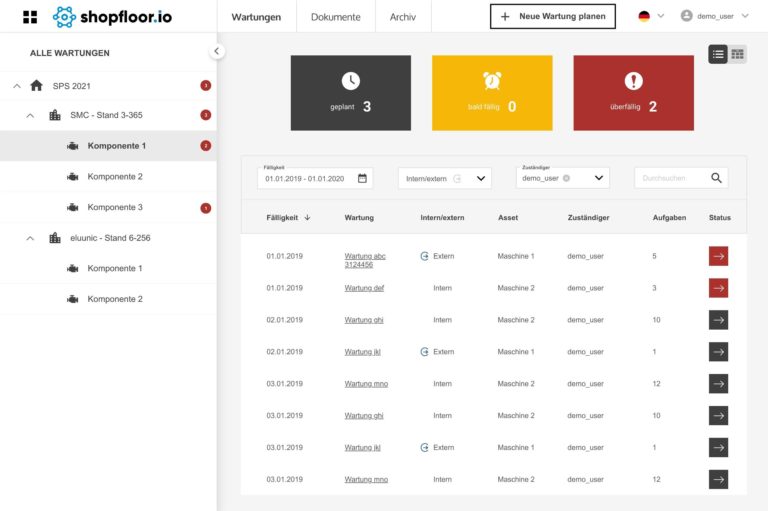768x511 pixels.
Task: Open the app grid menu icon
Action: click(x=29, y=17)
